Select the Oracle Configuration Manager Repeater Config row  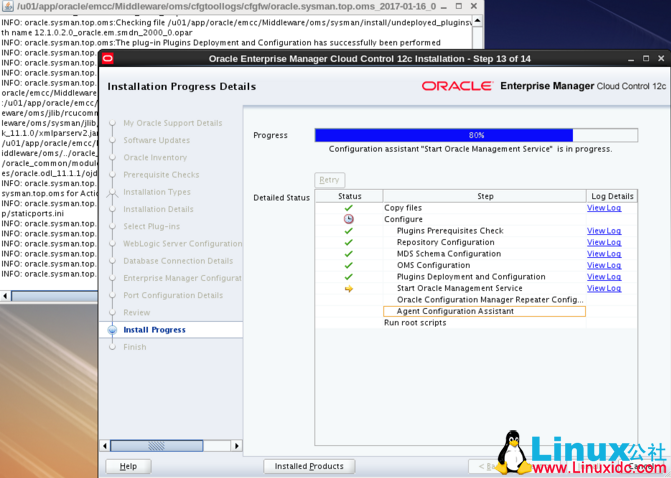pos(490,300)
